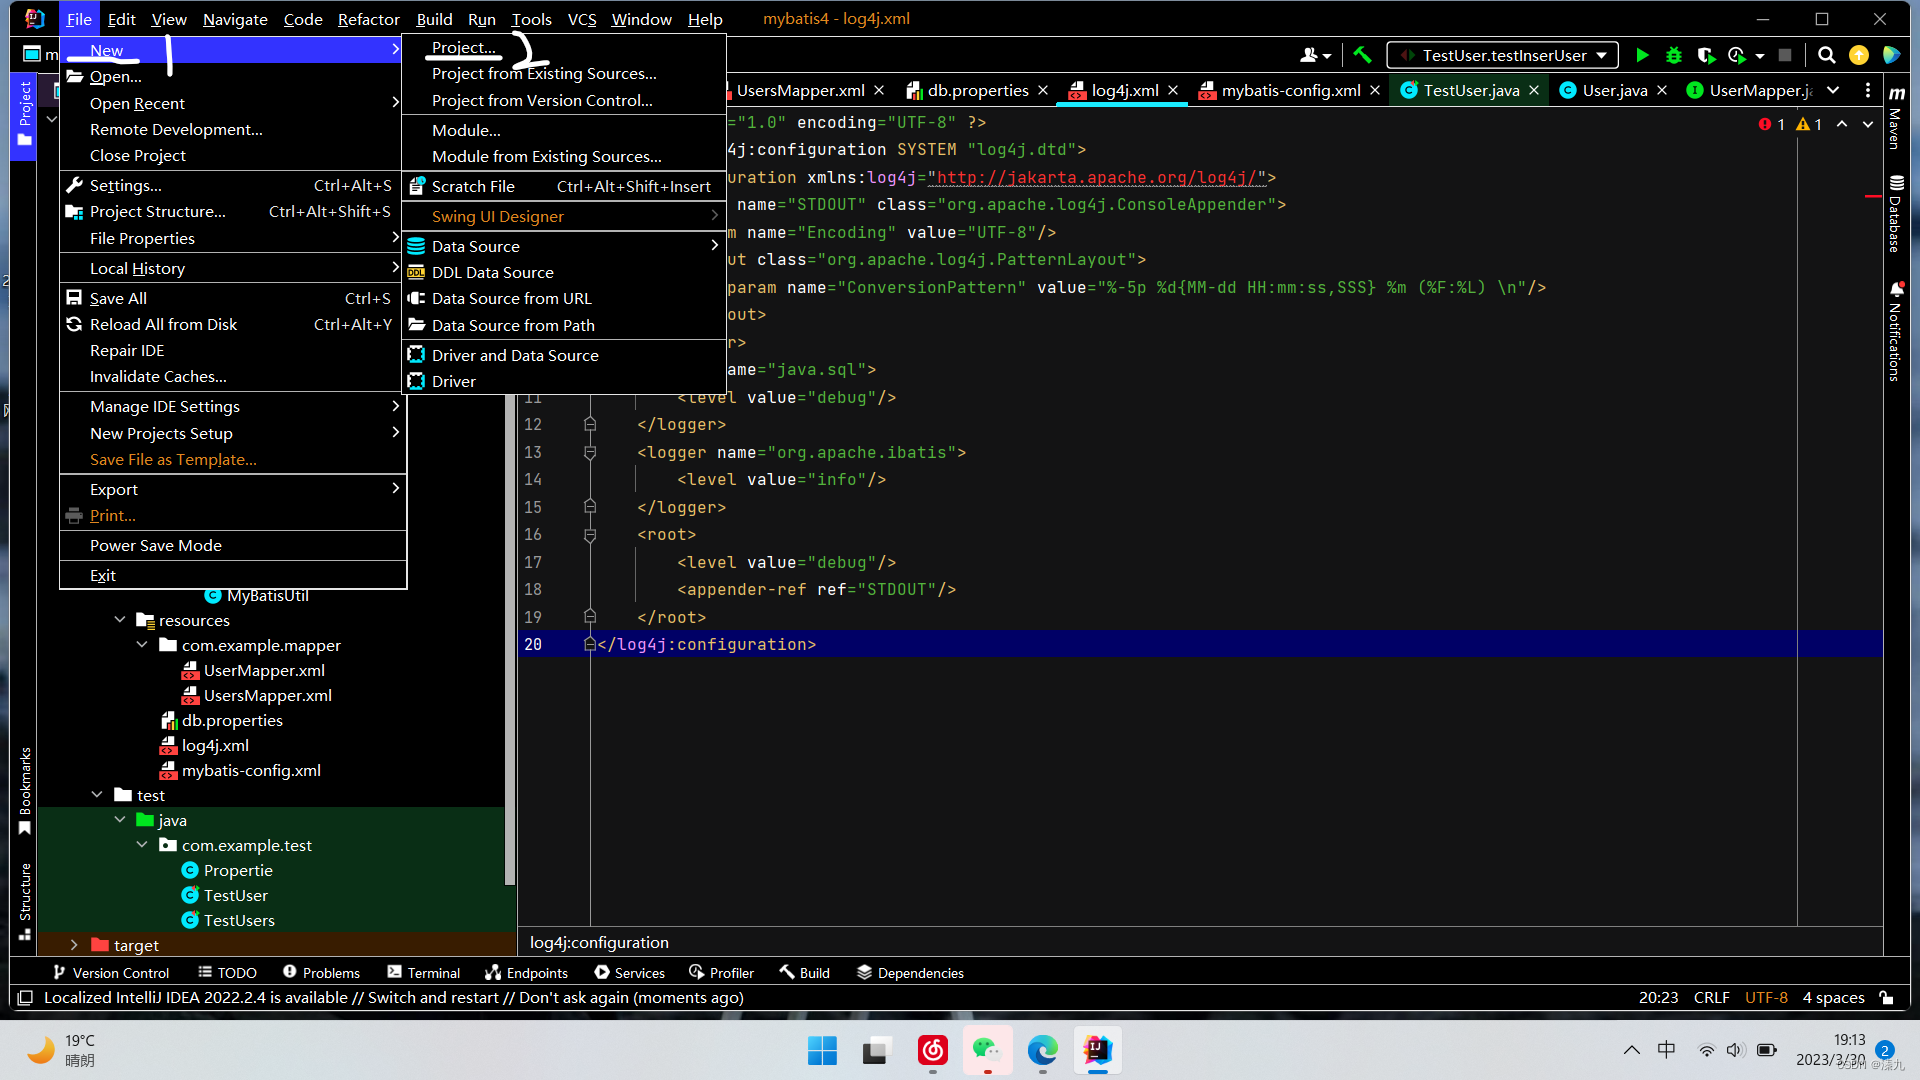Click the green Run button

pos(1641,55)
